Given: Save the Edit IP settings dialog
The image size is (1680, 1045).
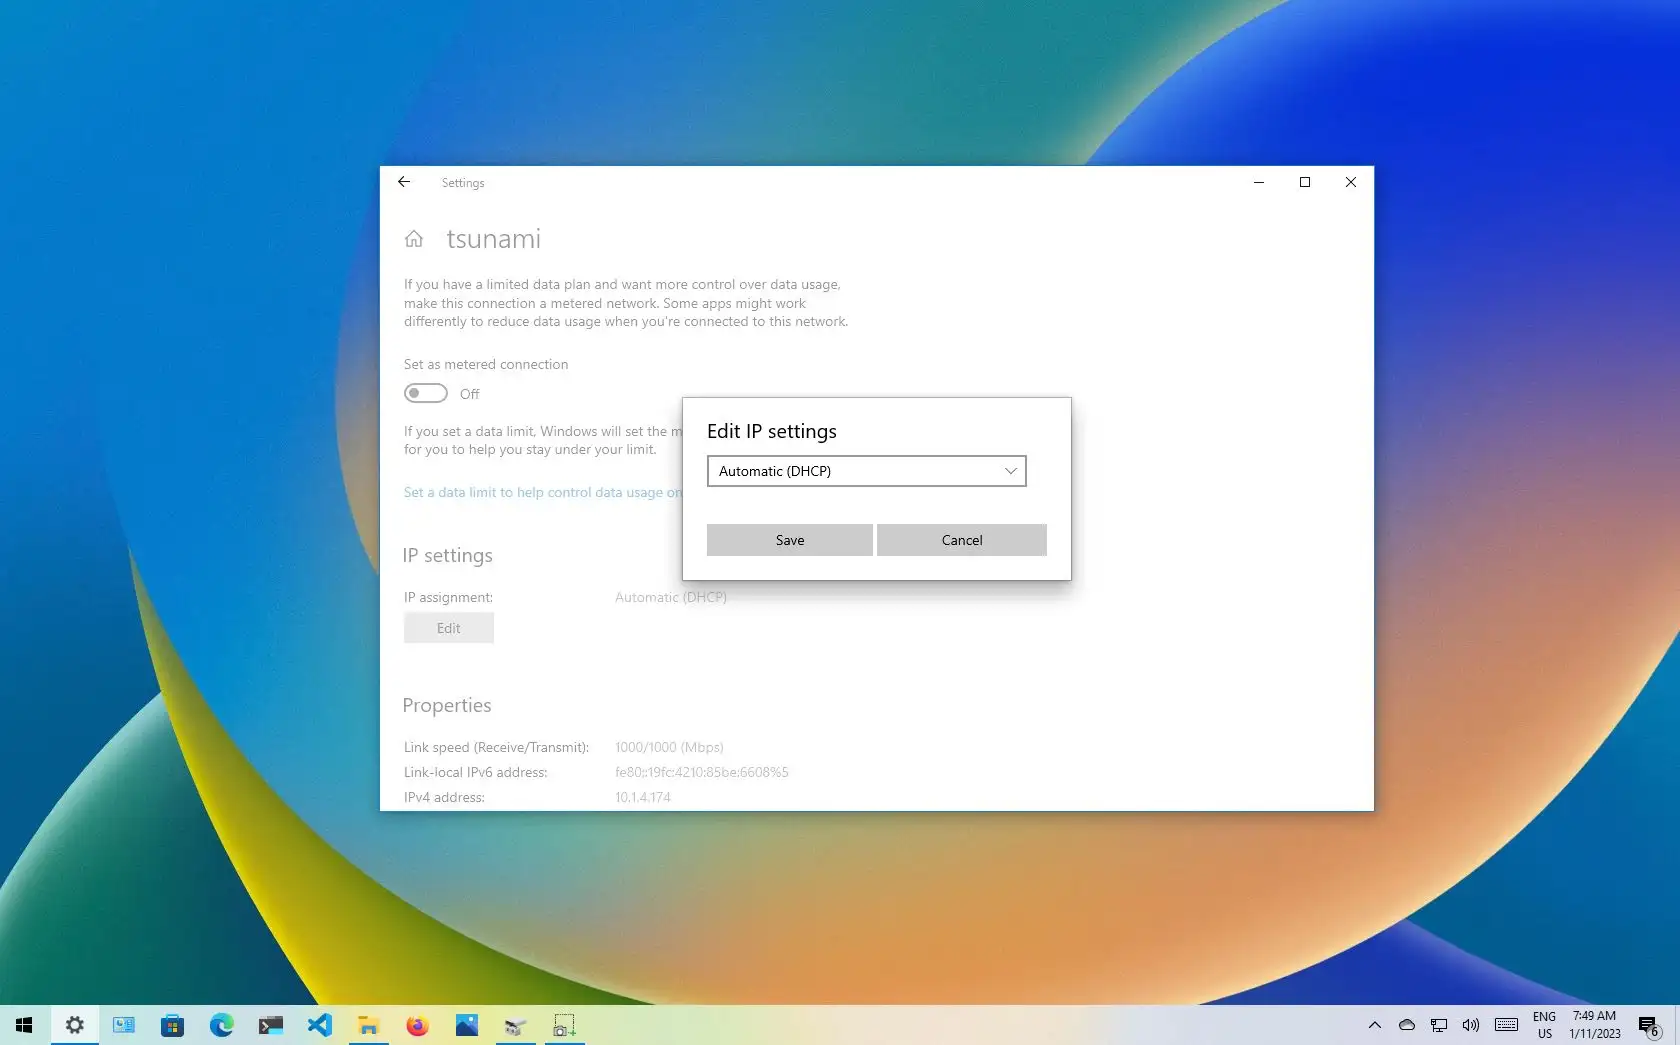Looking at the screenshot, I should [789, 540].
